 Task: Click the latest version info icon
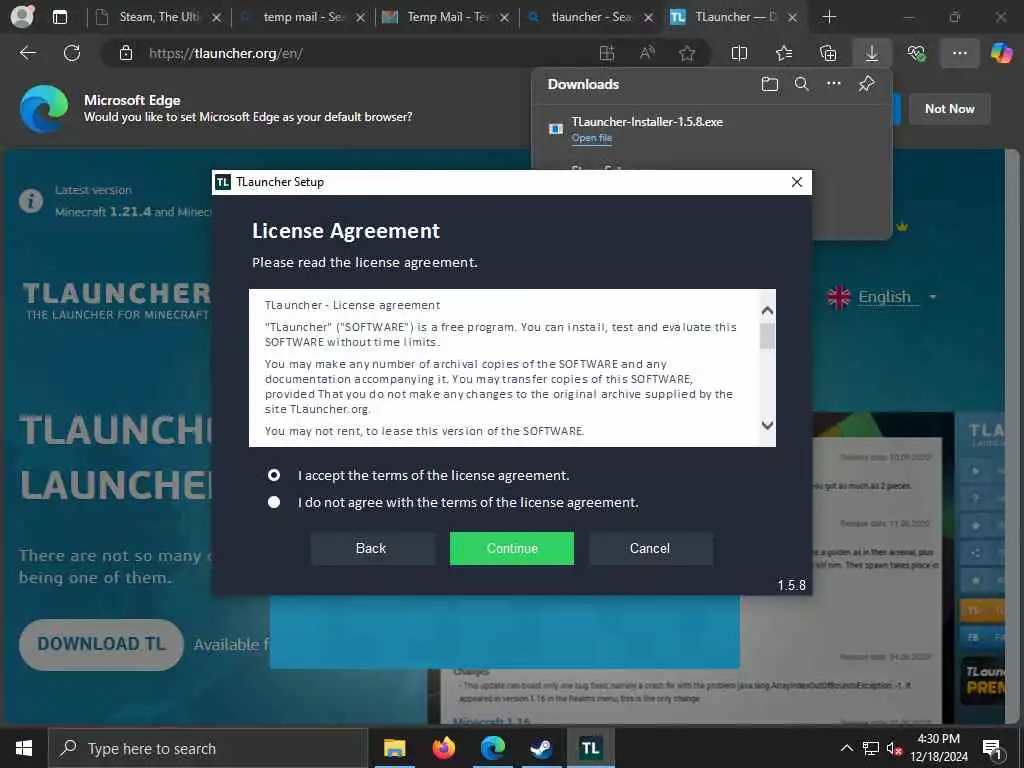(31, 200)
